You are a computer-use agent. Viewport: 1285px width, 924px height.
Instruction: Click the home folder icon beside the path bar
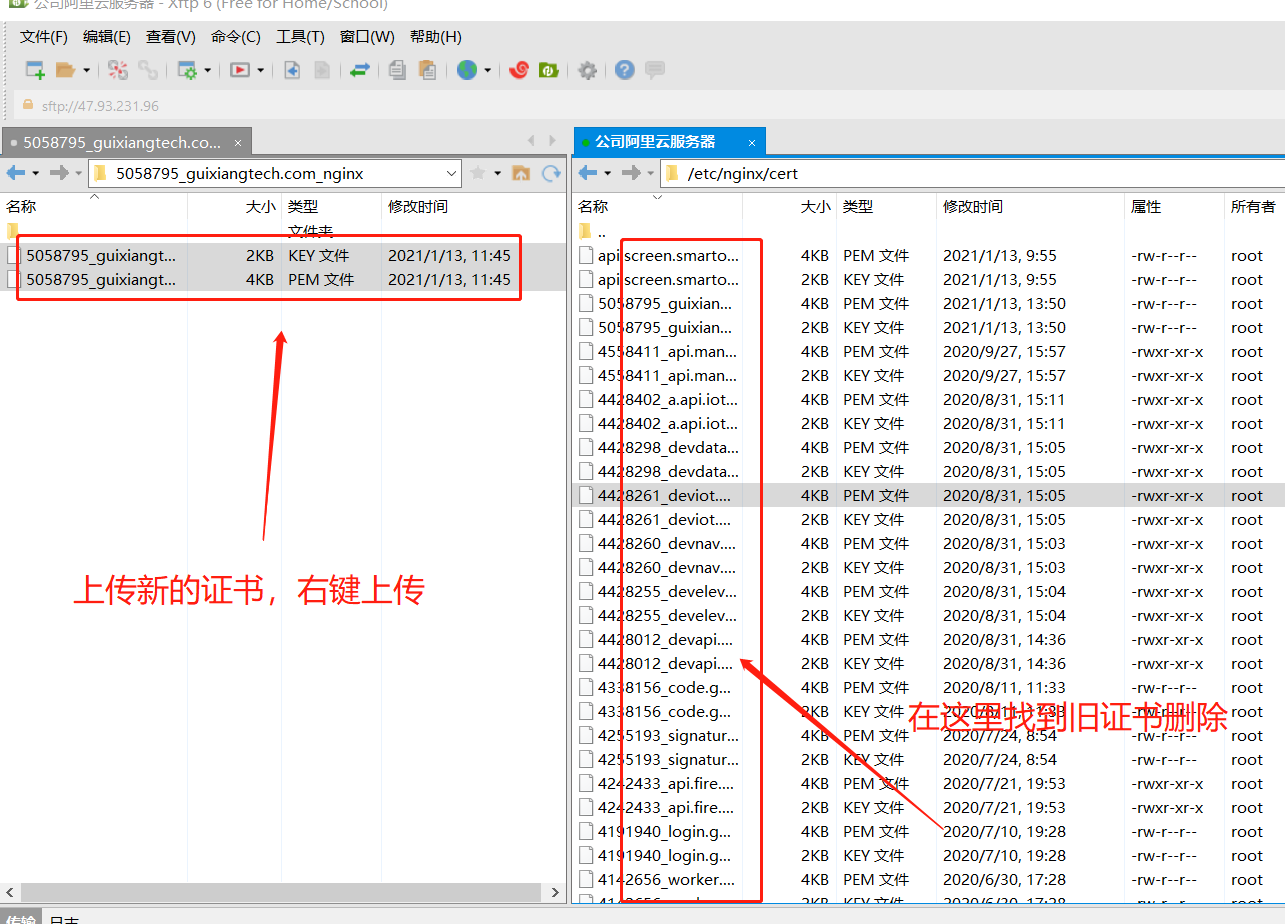pos(521,172)
